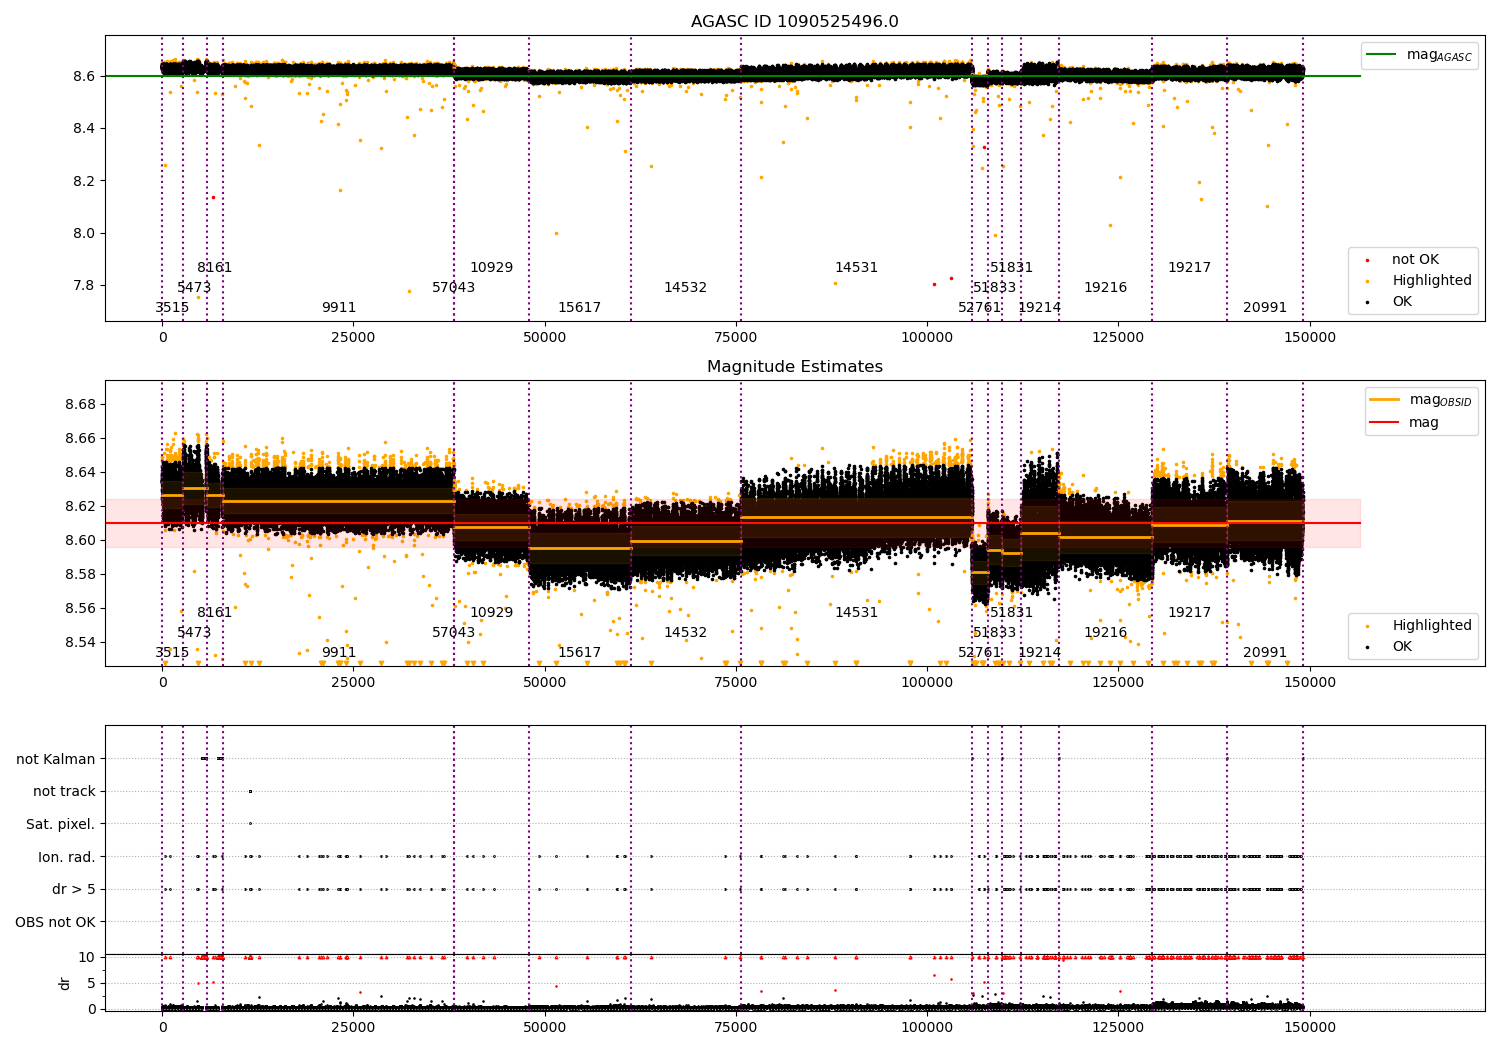Screen dimensions: 1500x1050
Task: Click the "OBS not OK" row label
Action: click(56, 922)
